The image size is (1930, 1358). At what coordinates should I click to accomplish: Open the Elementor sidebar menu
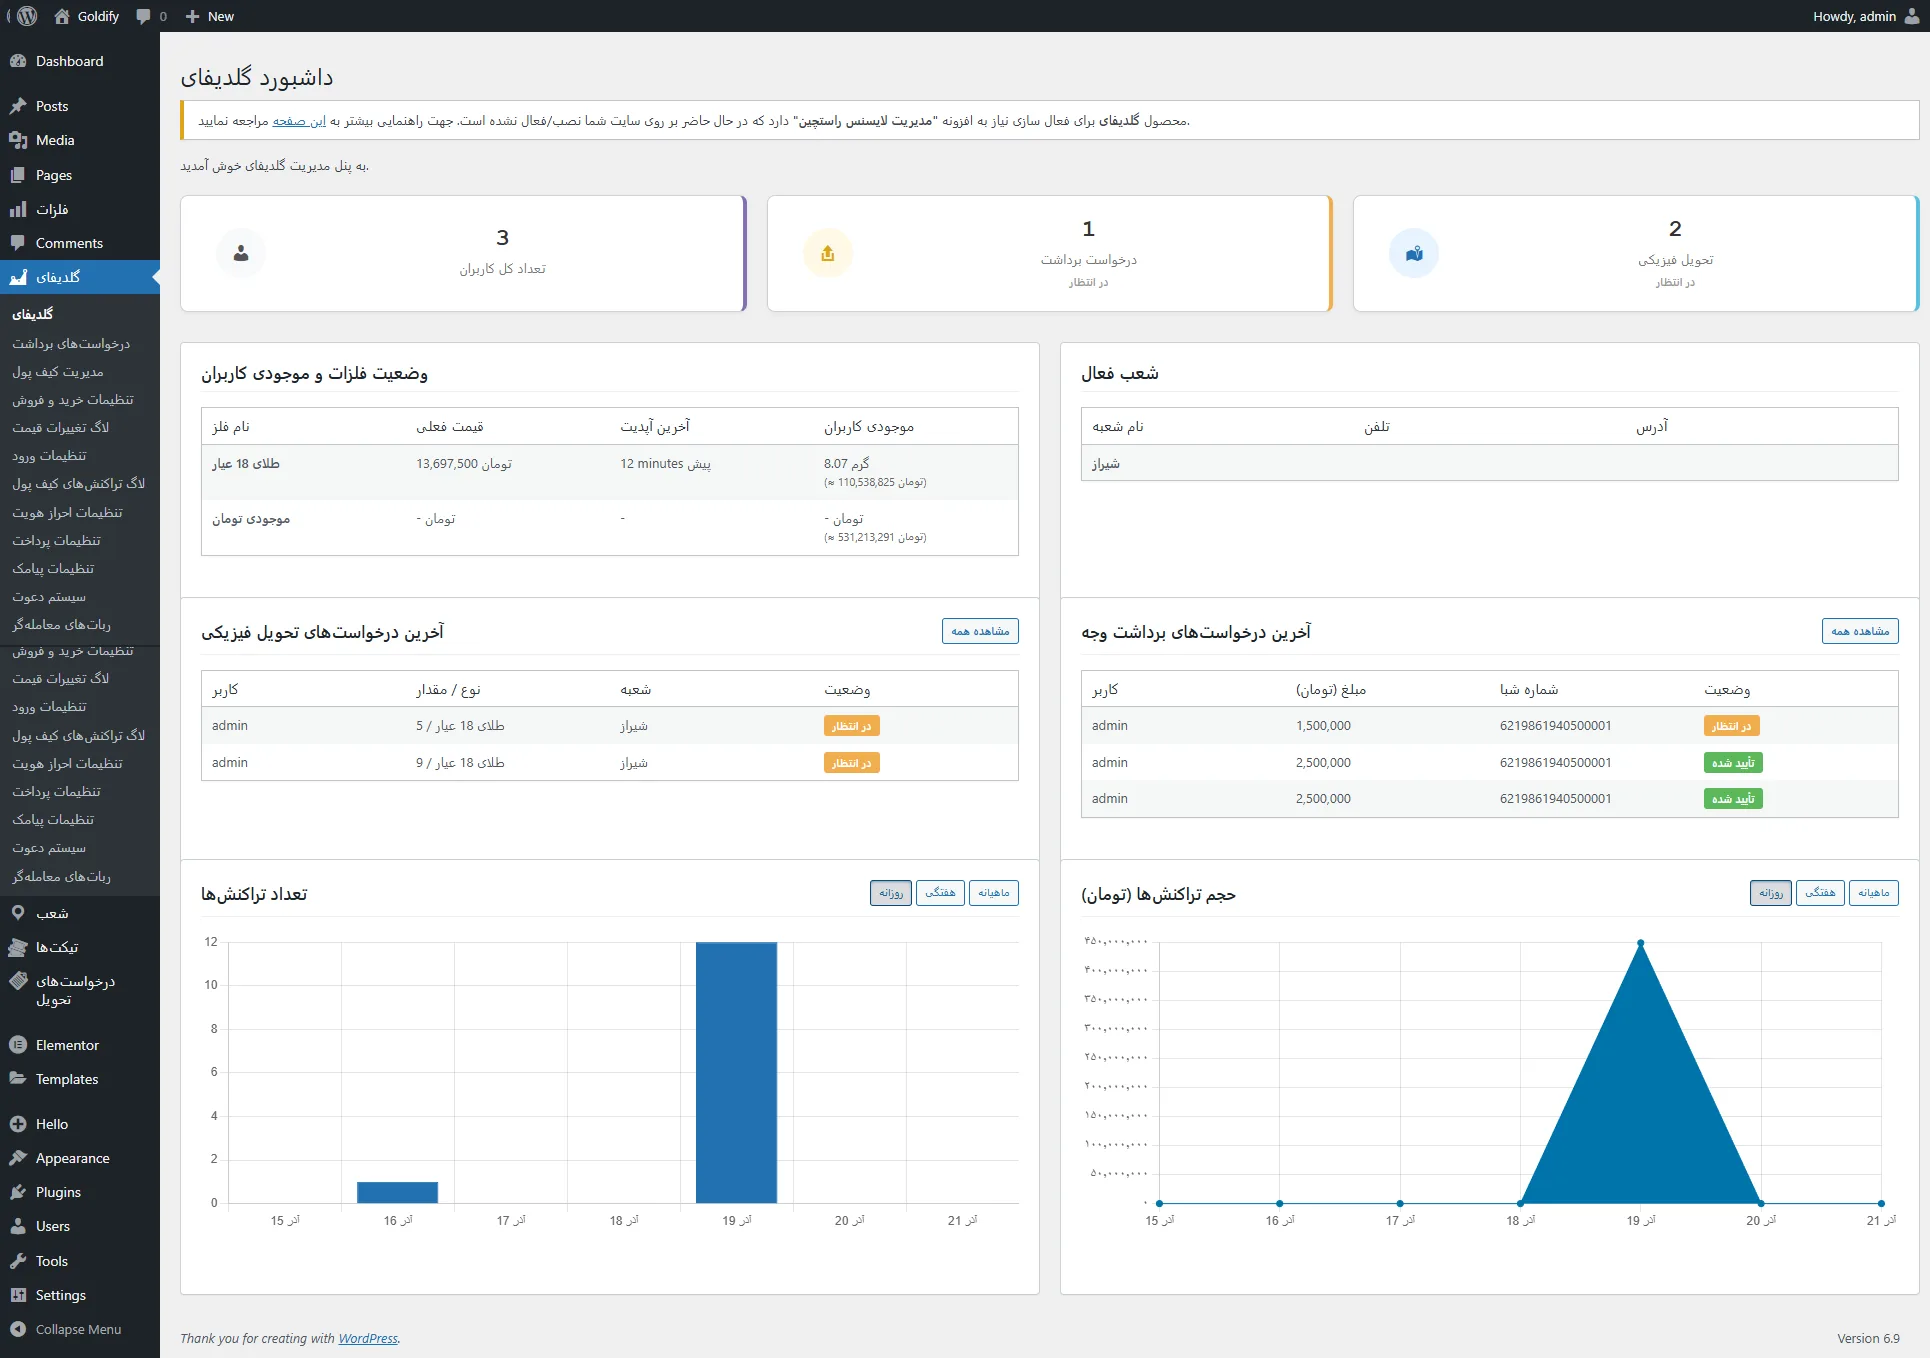67,1045
